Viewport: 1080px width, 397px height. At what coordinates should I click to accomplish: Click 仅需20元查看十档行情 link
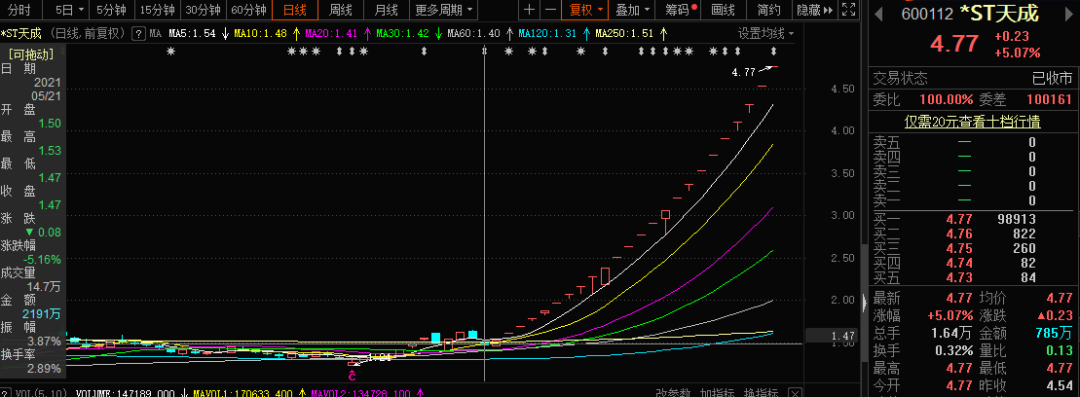point(972,122)
